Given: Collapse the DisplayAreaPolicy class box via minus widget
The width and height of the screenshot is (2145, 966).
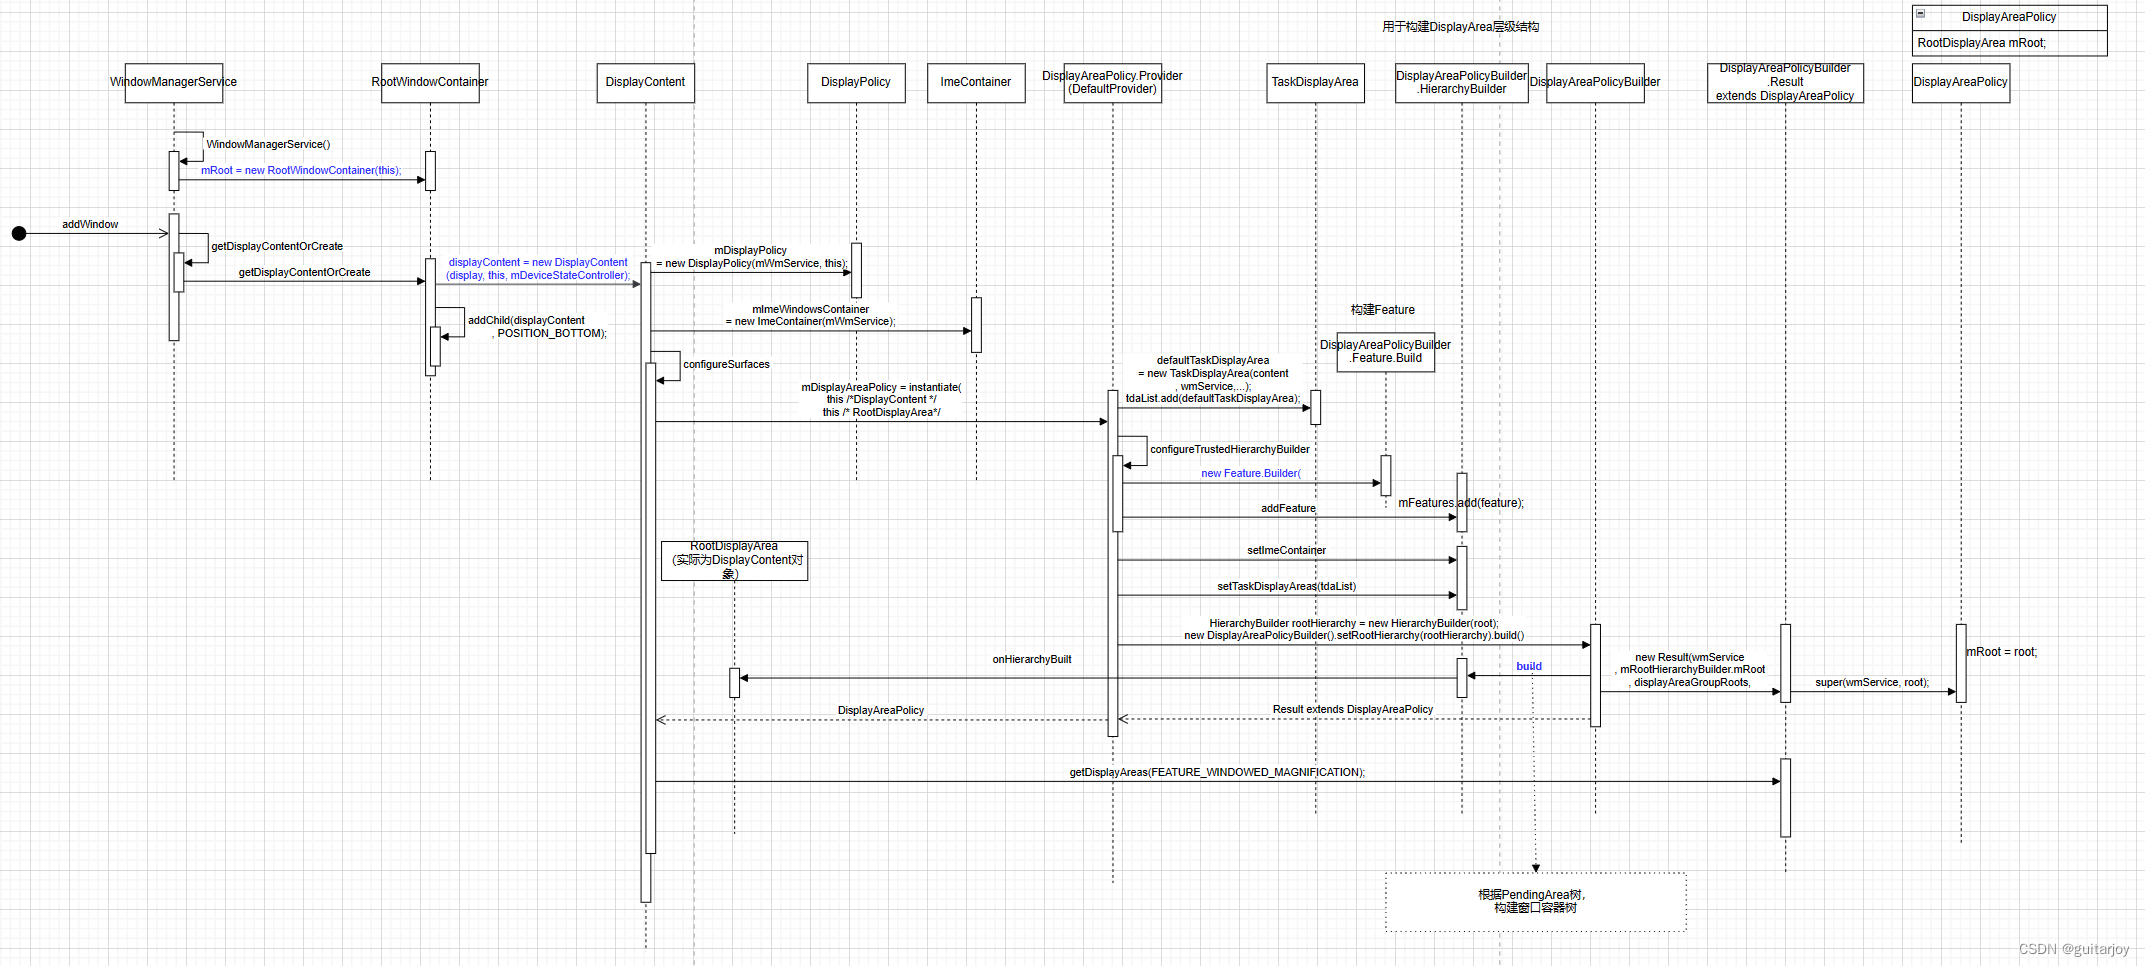Looking at the screenshot, I should click(x=1922, y=14).
